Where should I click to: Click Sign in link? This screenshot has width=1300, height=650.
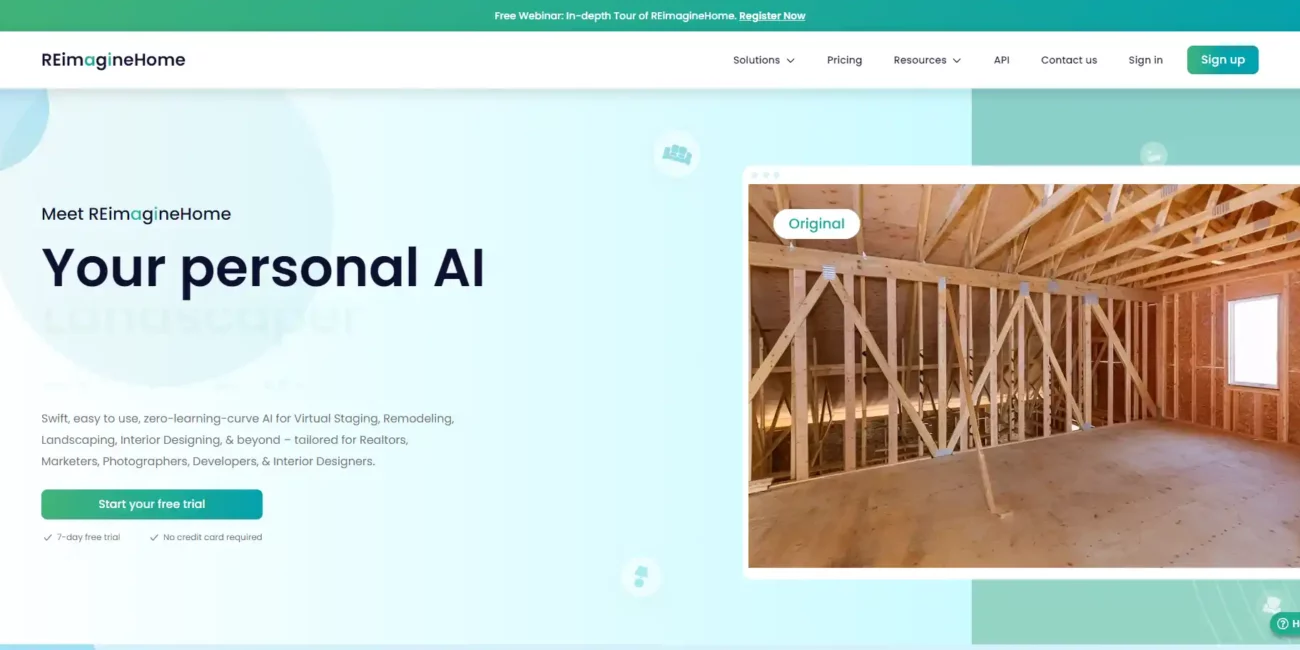(1145, 60)
